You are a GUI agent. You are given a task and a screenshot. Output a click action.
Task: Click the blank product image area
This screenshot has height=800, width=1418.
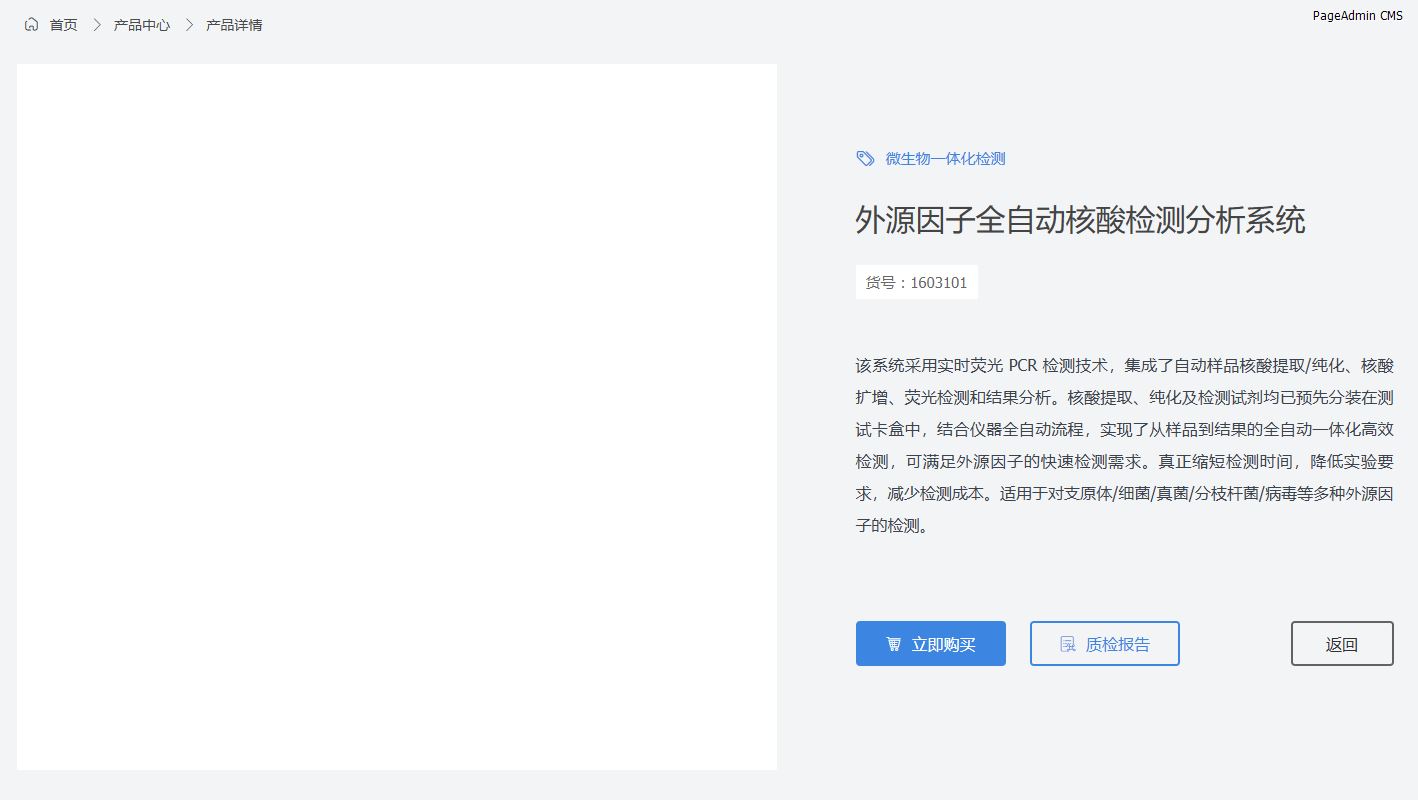(397, 417)
